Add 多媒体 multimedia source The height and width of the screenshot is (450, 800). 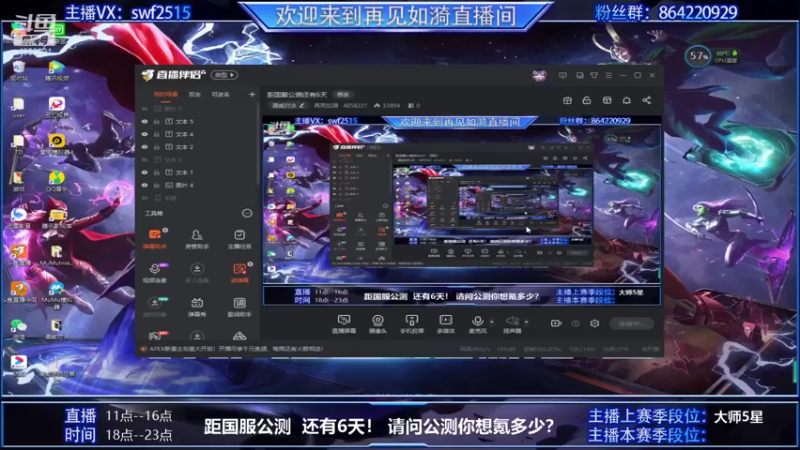point(445,324)
